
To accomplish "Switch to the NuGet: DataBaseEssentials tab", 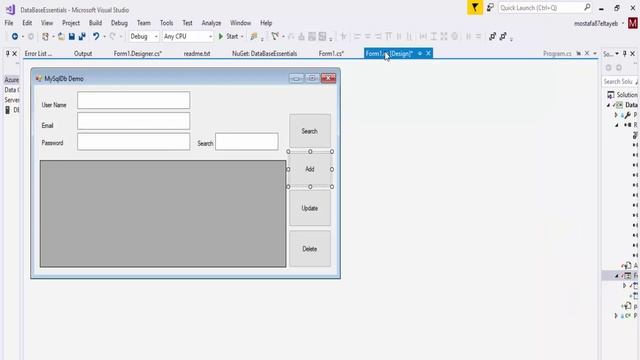I will 264,53.
